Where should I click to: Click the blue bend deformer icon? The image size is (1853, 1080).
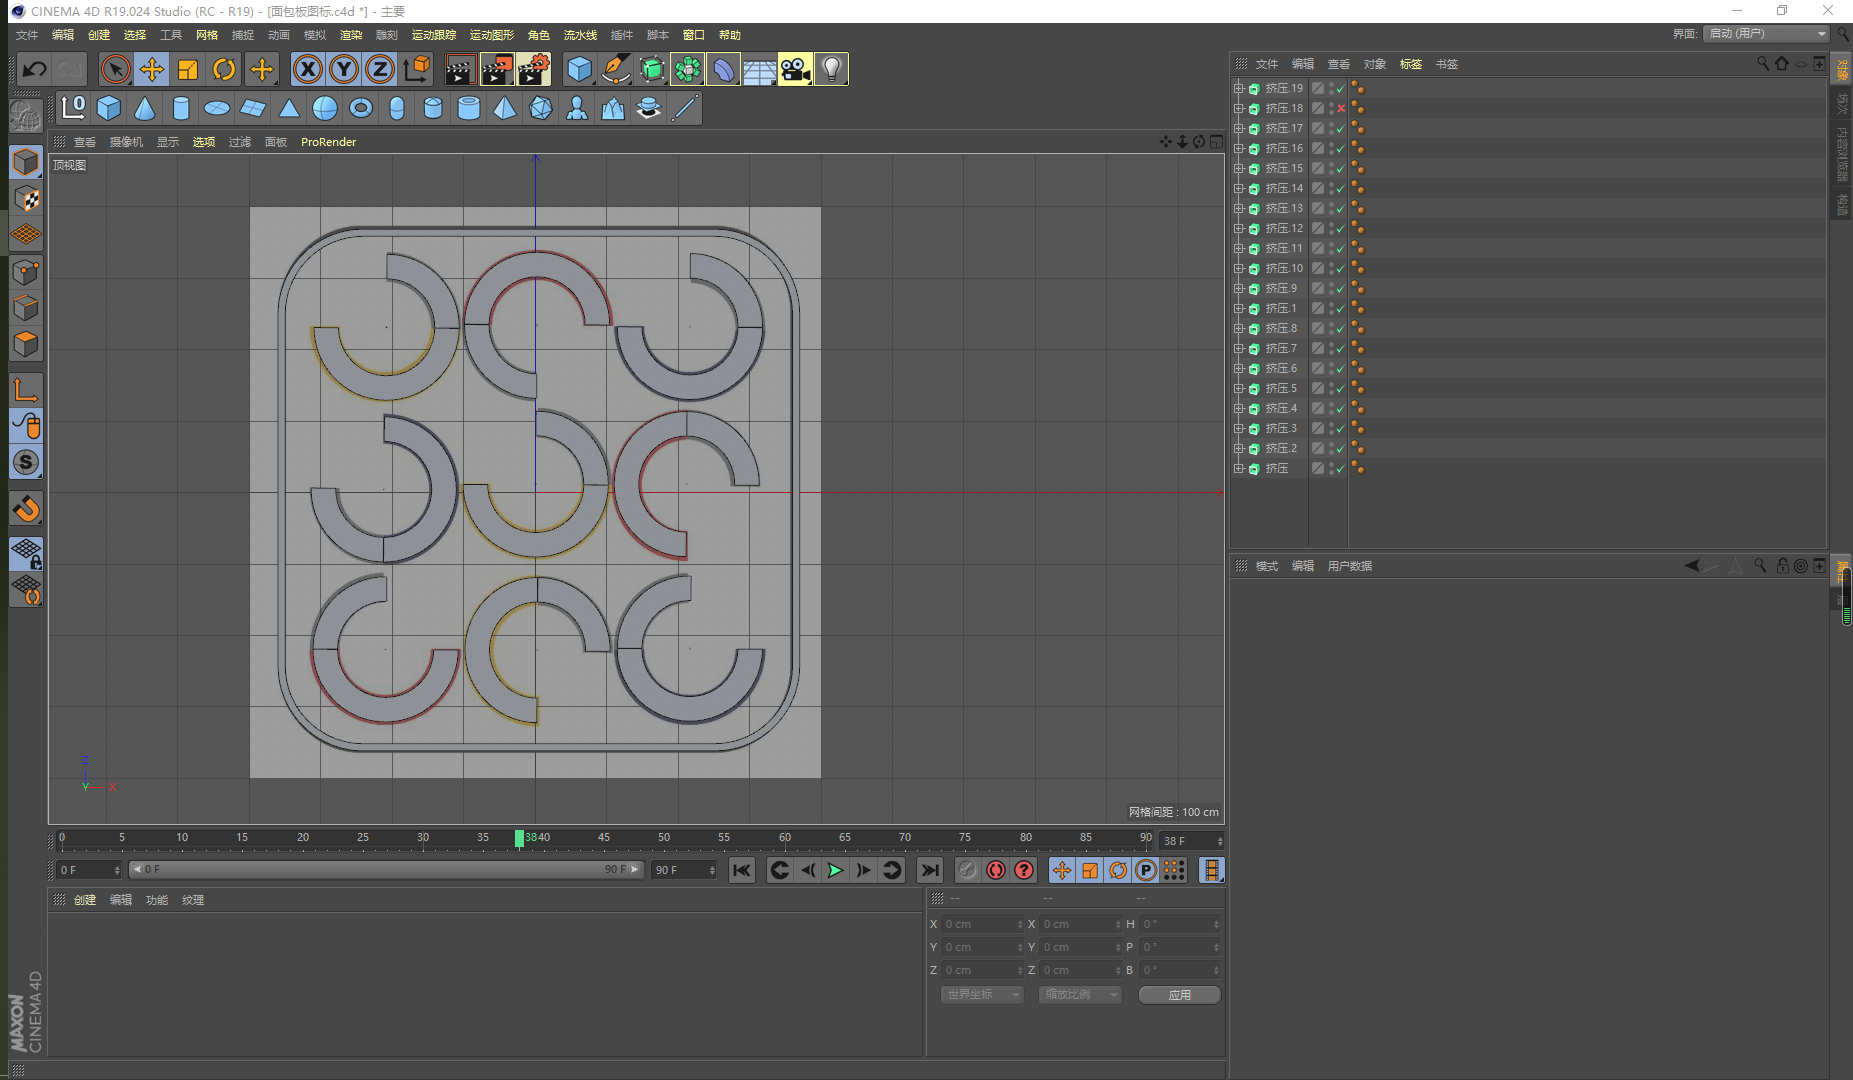(723, 69)
